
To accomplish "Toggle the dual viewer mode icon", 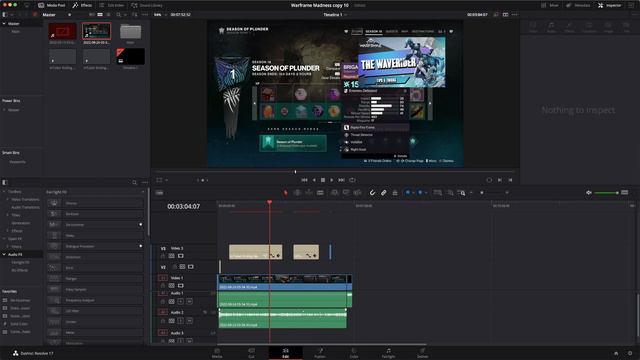I will click(505, 15).
